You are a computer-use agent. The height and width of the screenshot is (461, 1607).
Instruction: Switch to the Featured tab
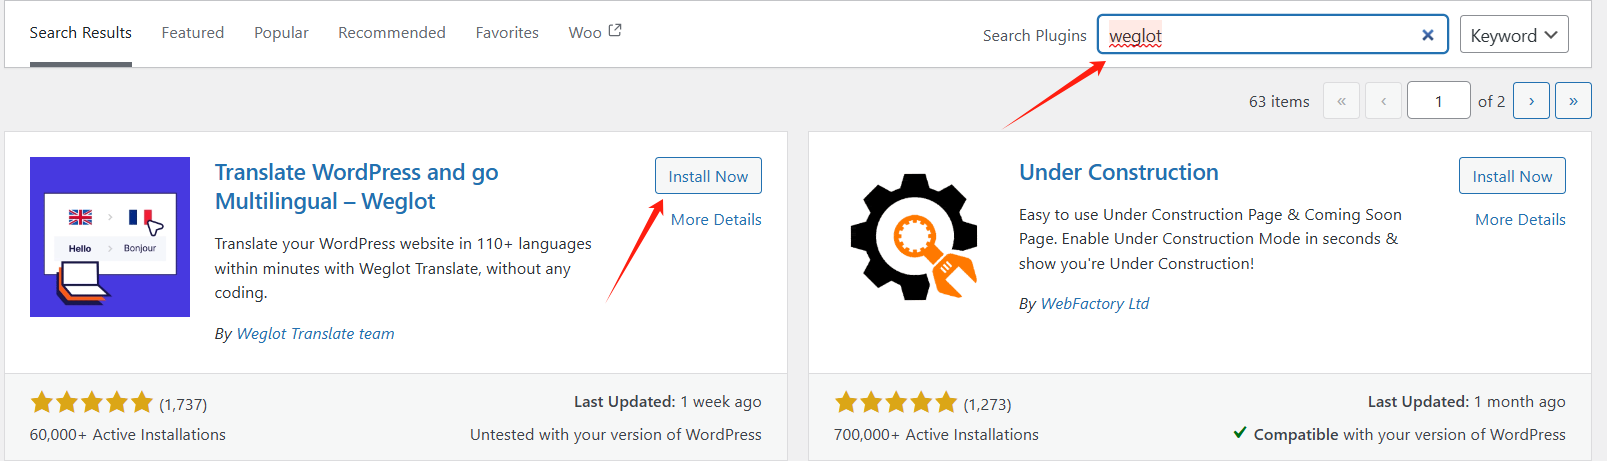[193, 33]
